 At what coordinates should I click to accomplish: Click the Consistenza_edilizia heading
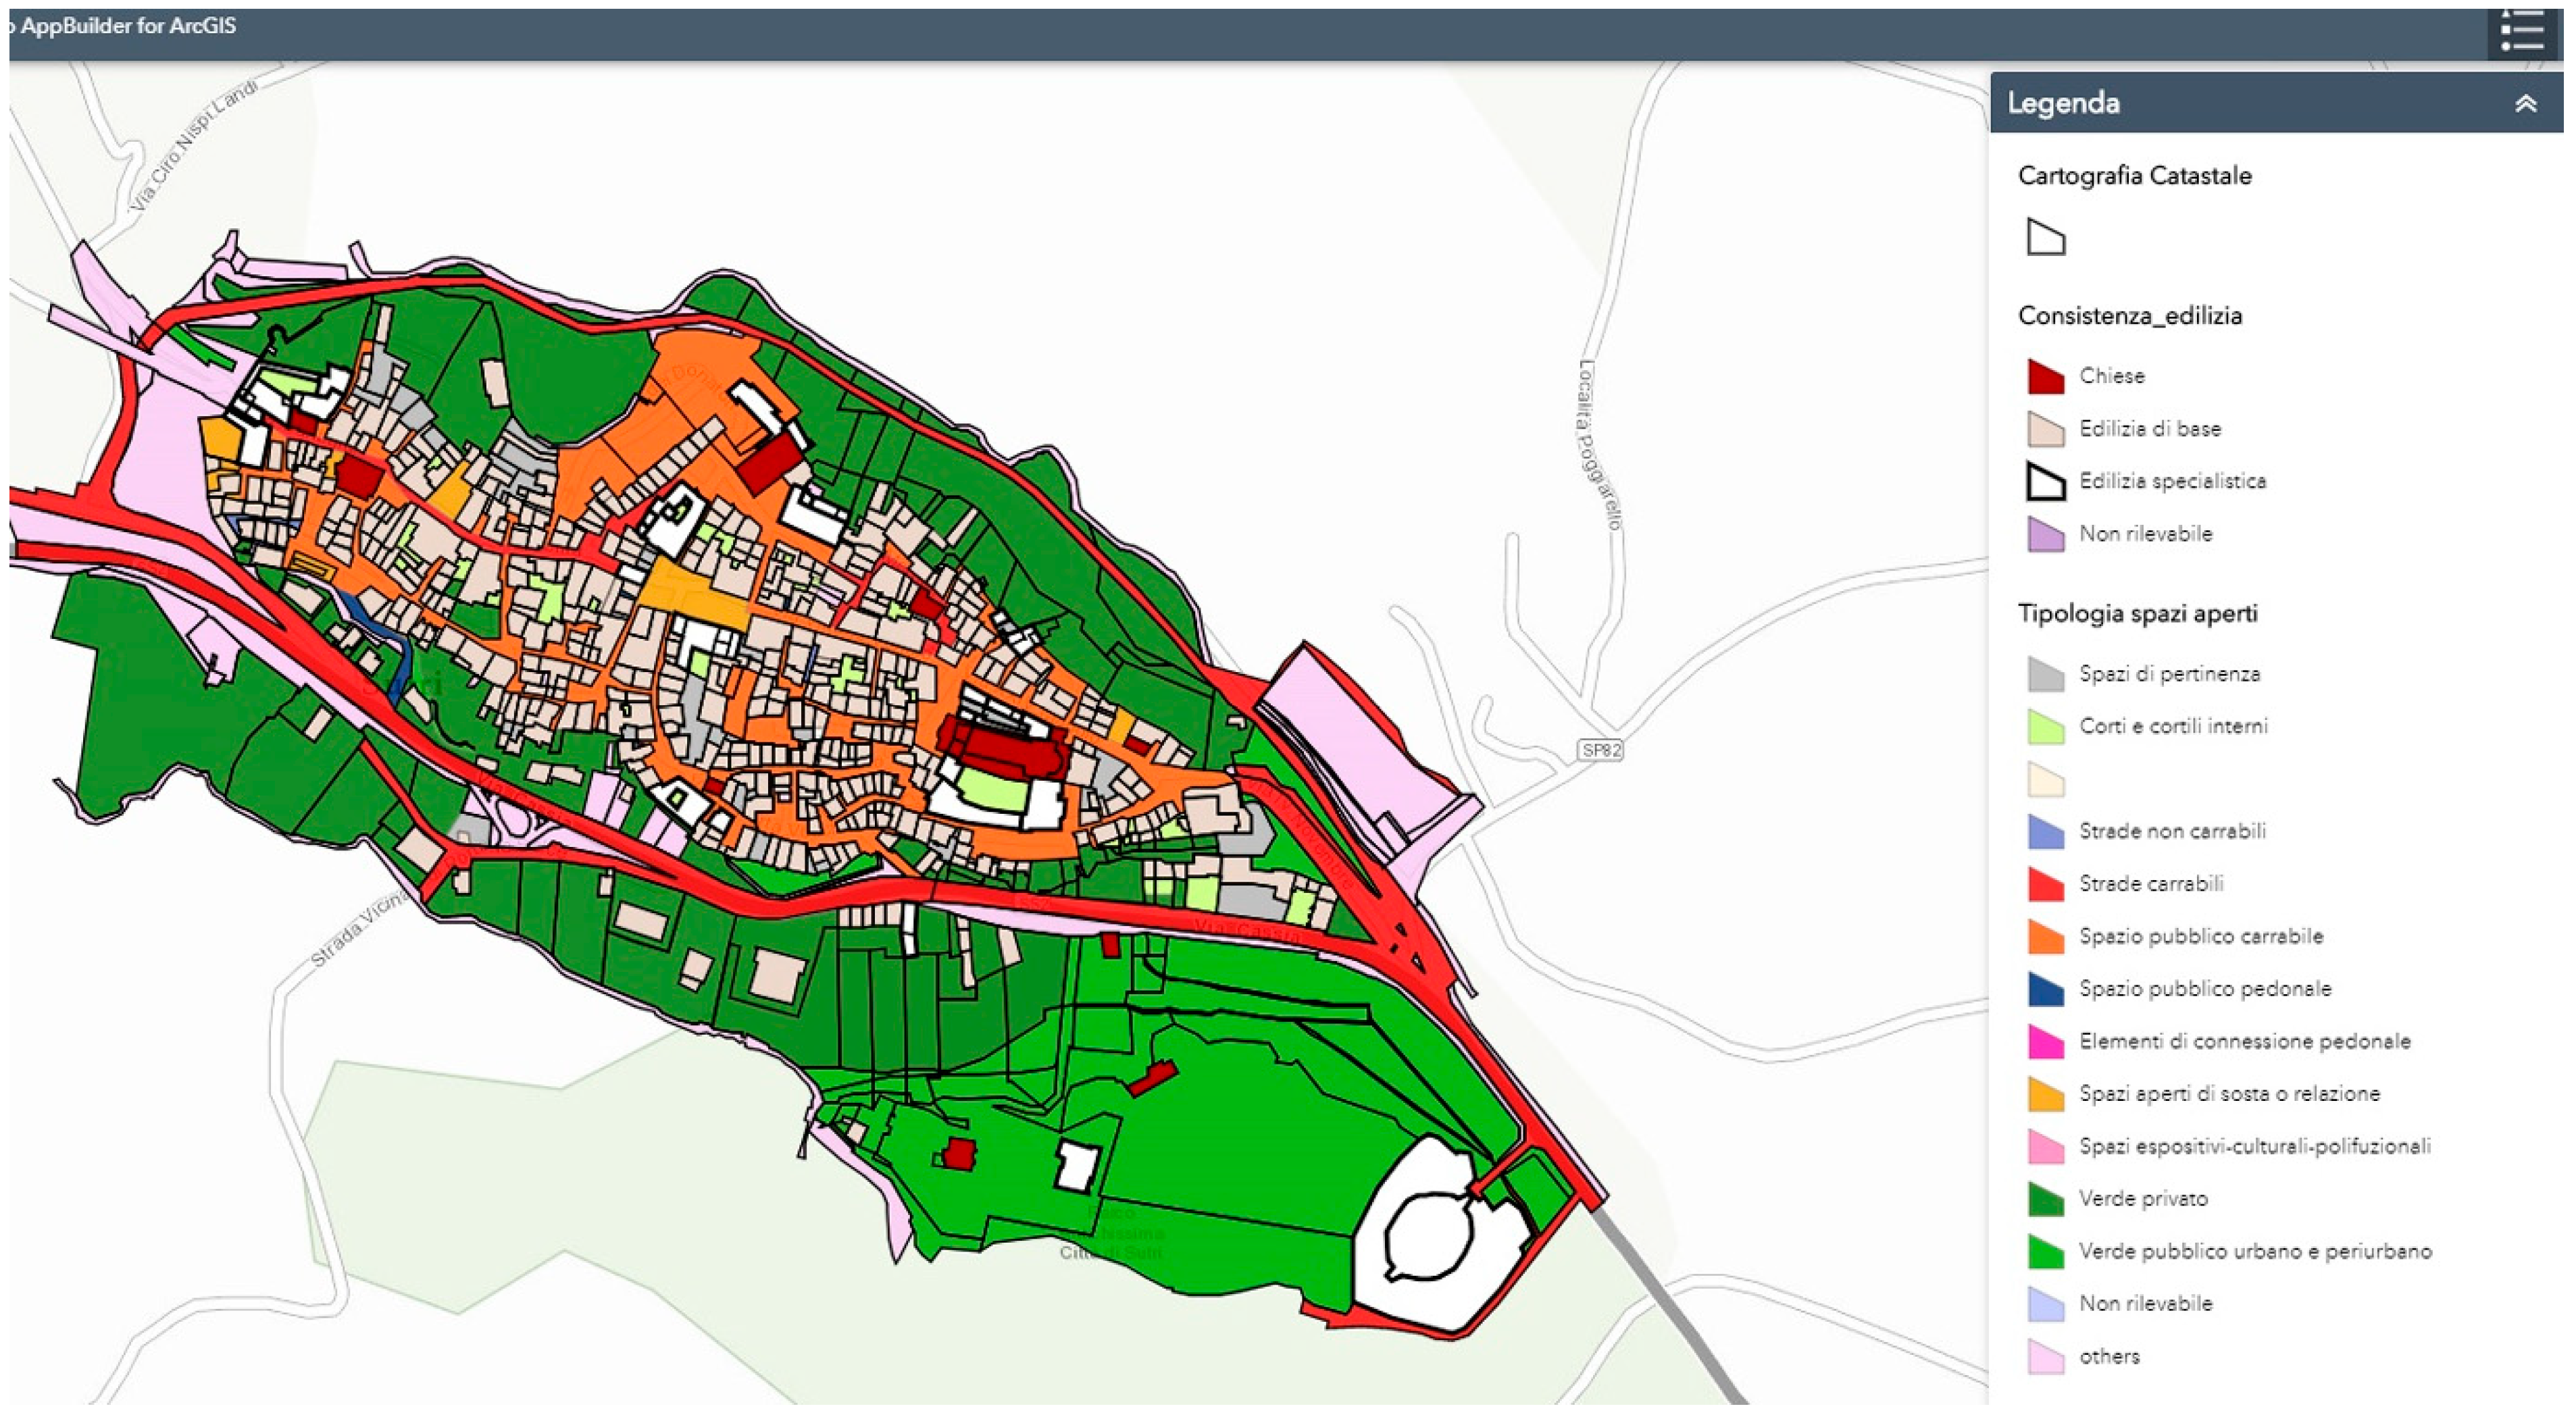(2130, 316)
